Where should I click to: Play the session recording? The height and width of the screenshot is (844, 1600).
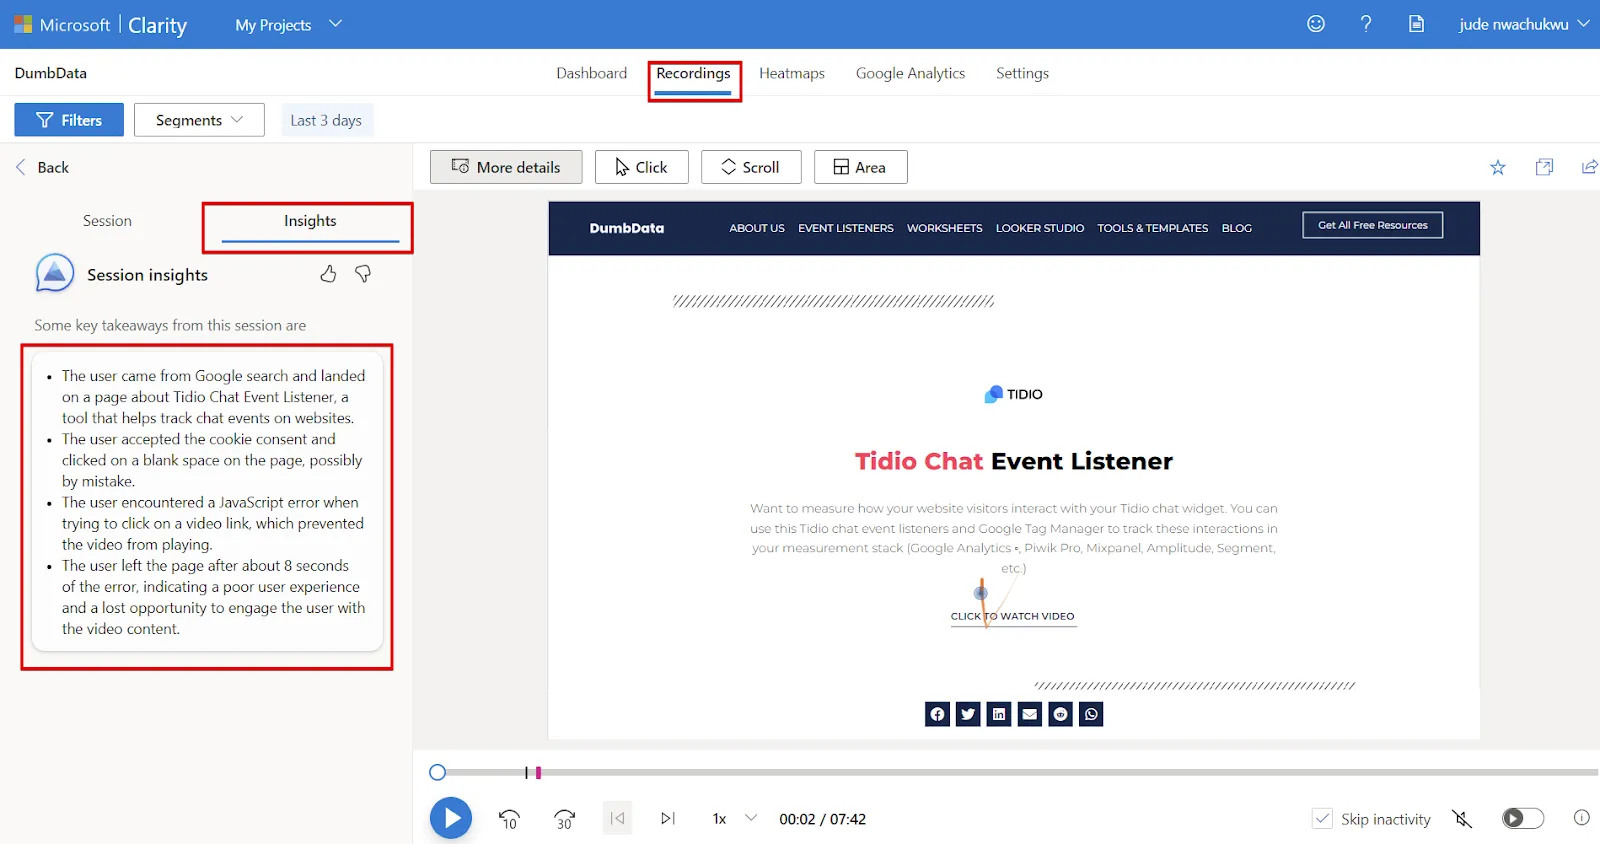pos(451,818)
